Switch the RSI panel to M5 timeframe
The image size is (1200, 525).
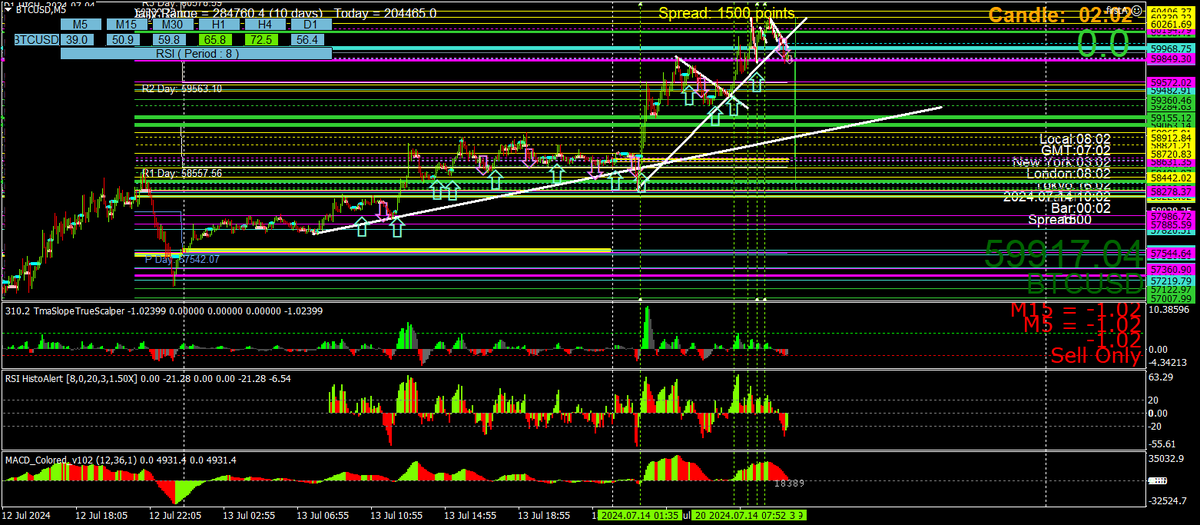click(x=81, y=24)
